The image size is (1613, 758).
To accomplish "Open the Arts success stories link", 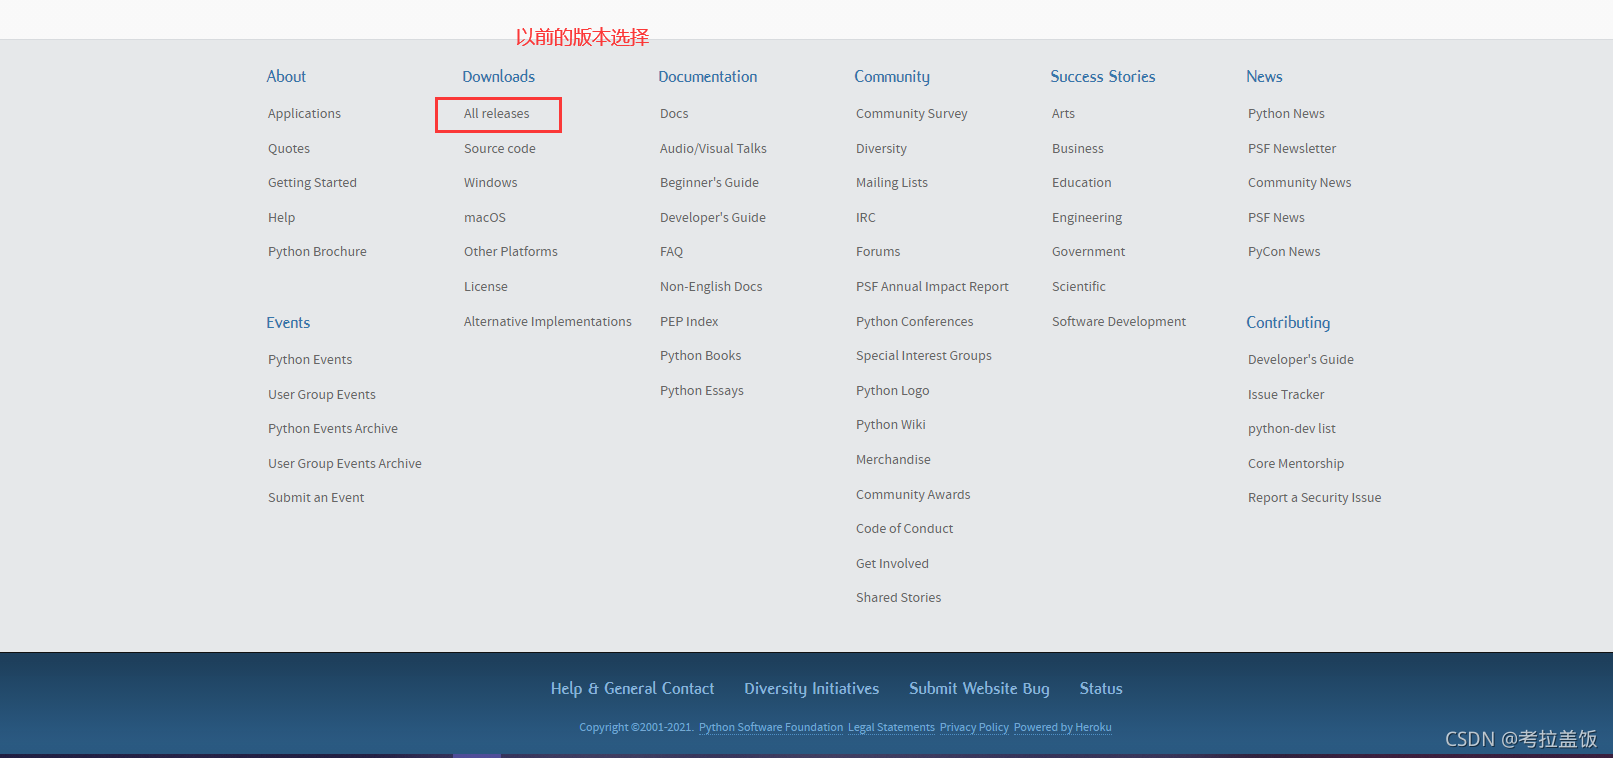I will pos(1063,114).
